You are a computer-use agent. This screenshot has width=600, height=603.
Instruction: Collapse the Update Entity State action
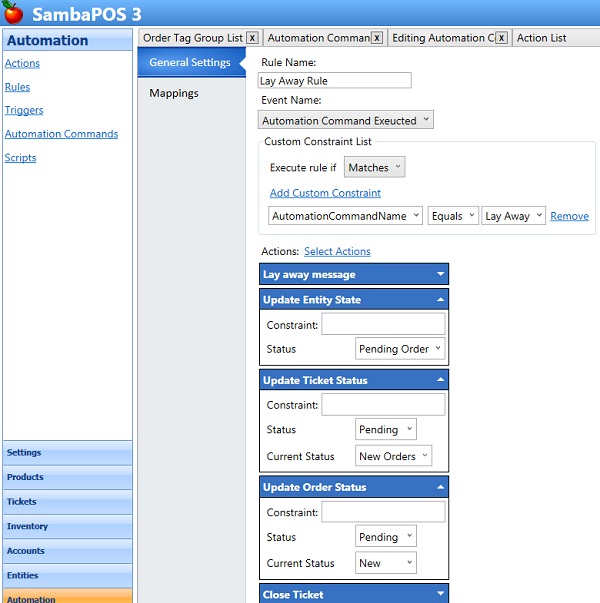[440, 300]
